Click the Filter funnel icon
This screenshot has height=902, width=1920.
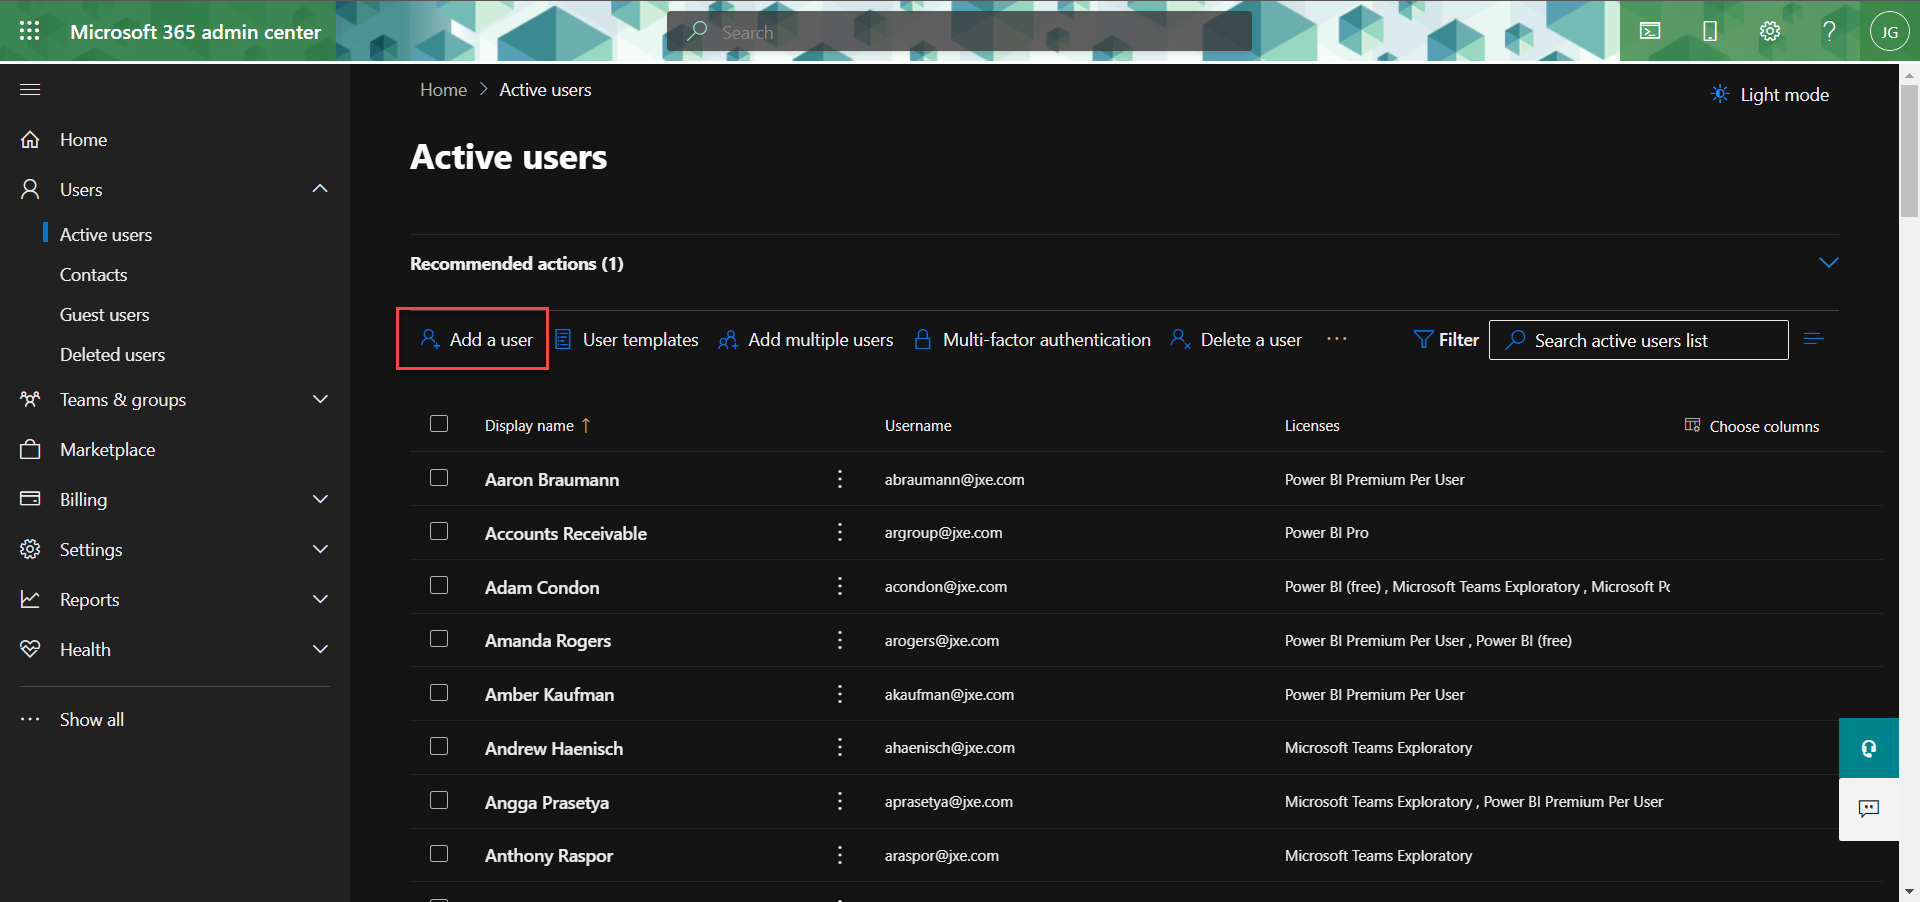point(1423,340)
